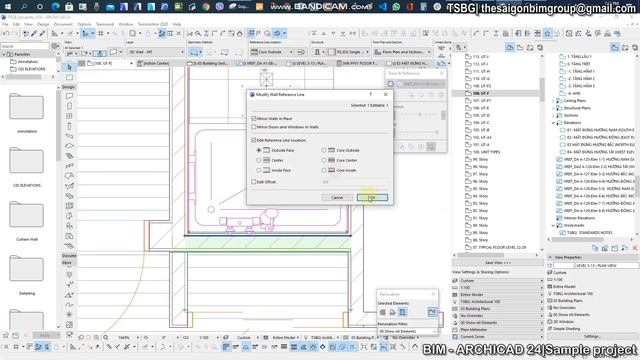Select 'Interior Elevations' in the right navigator

(x=579, y=218)
